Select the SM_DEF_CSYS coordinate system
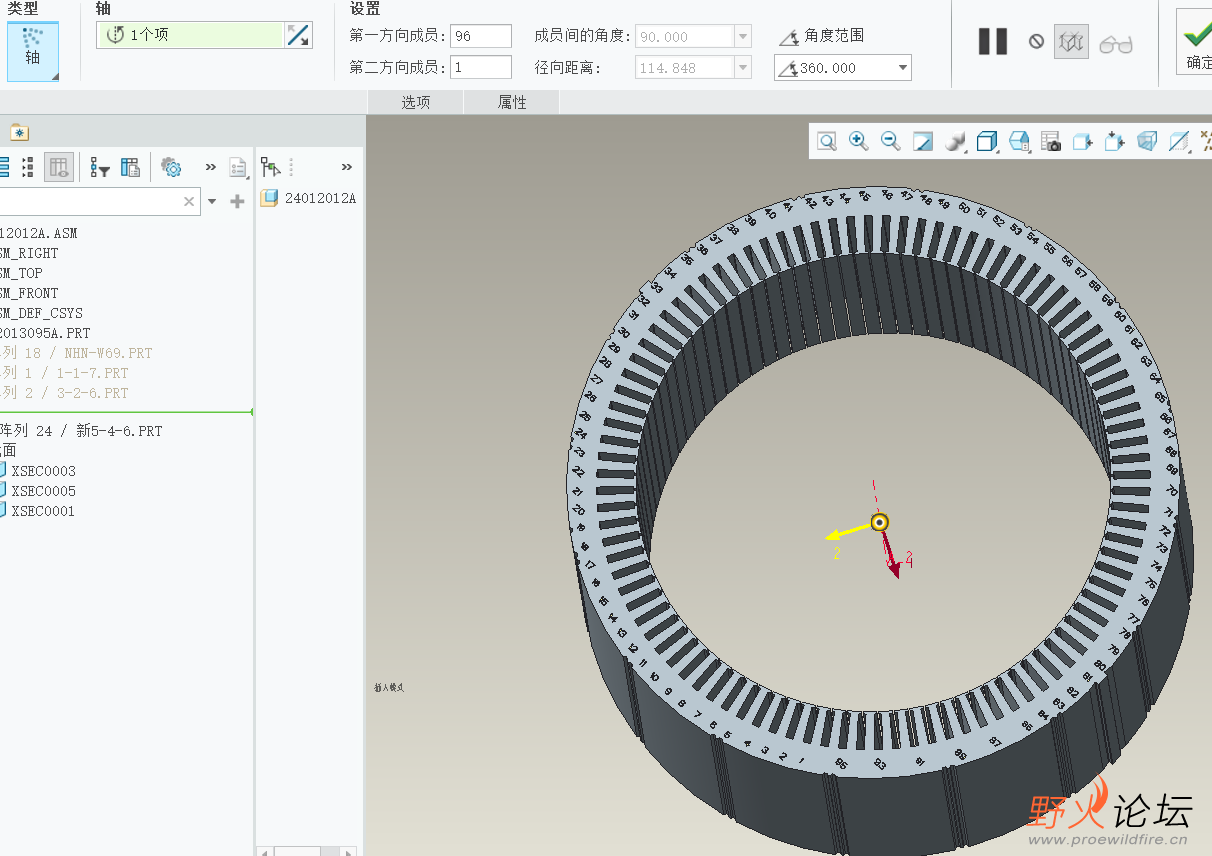Screen dimensions: 1212x856 [x=42, y=313]
